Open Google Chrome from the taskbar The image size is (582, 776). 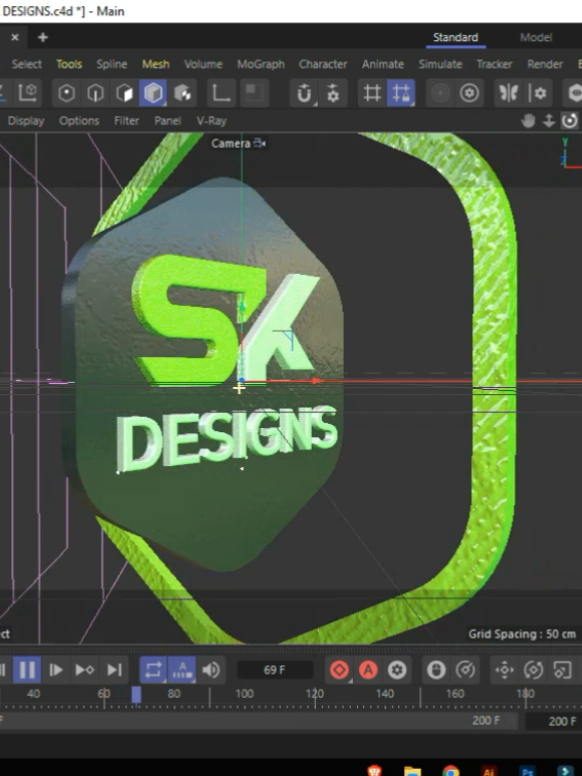click(450, 771)
